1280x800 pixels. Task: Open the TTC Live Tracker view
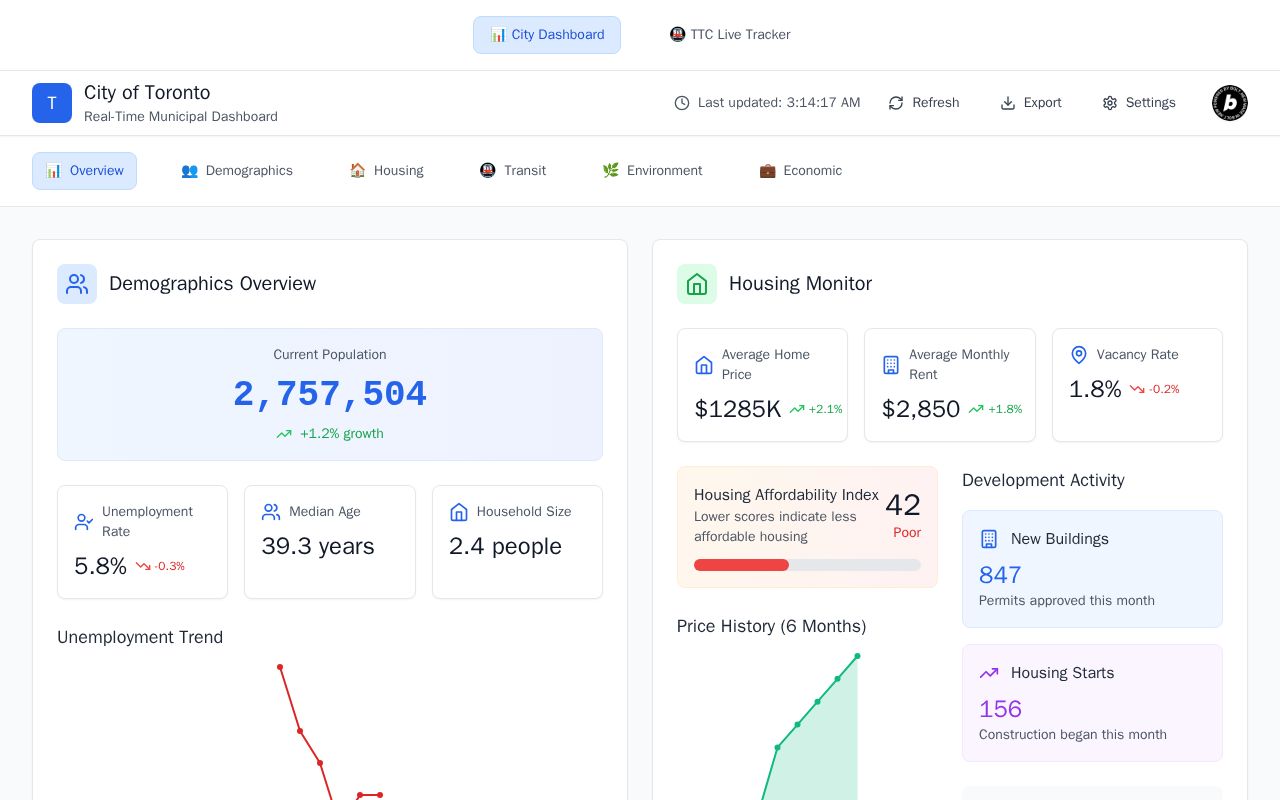coord(730,35)
